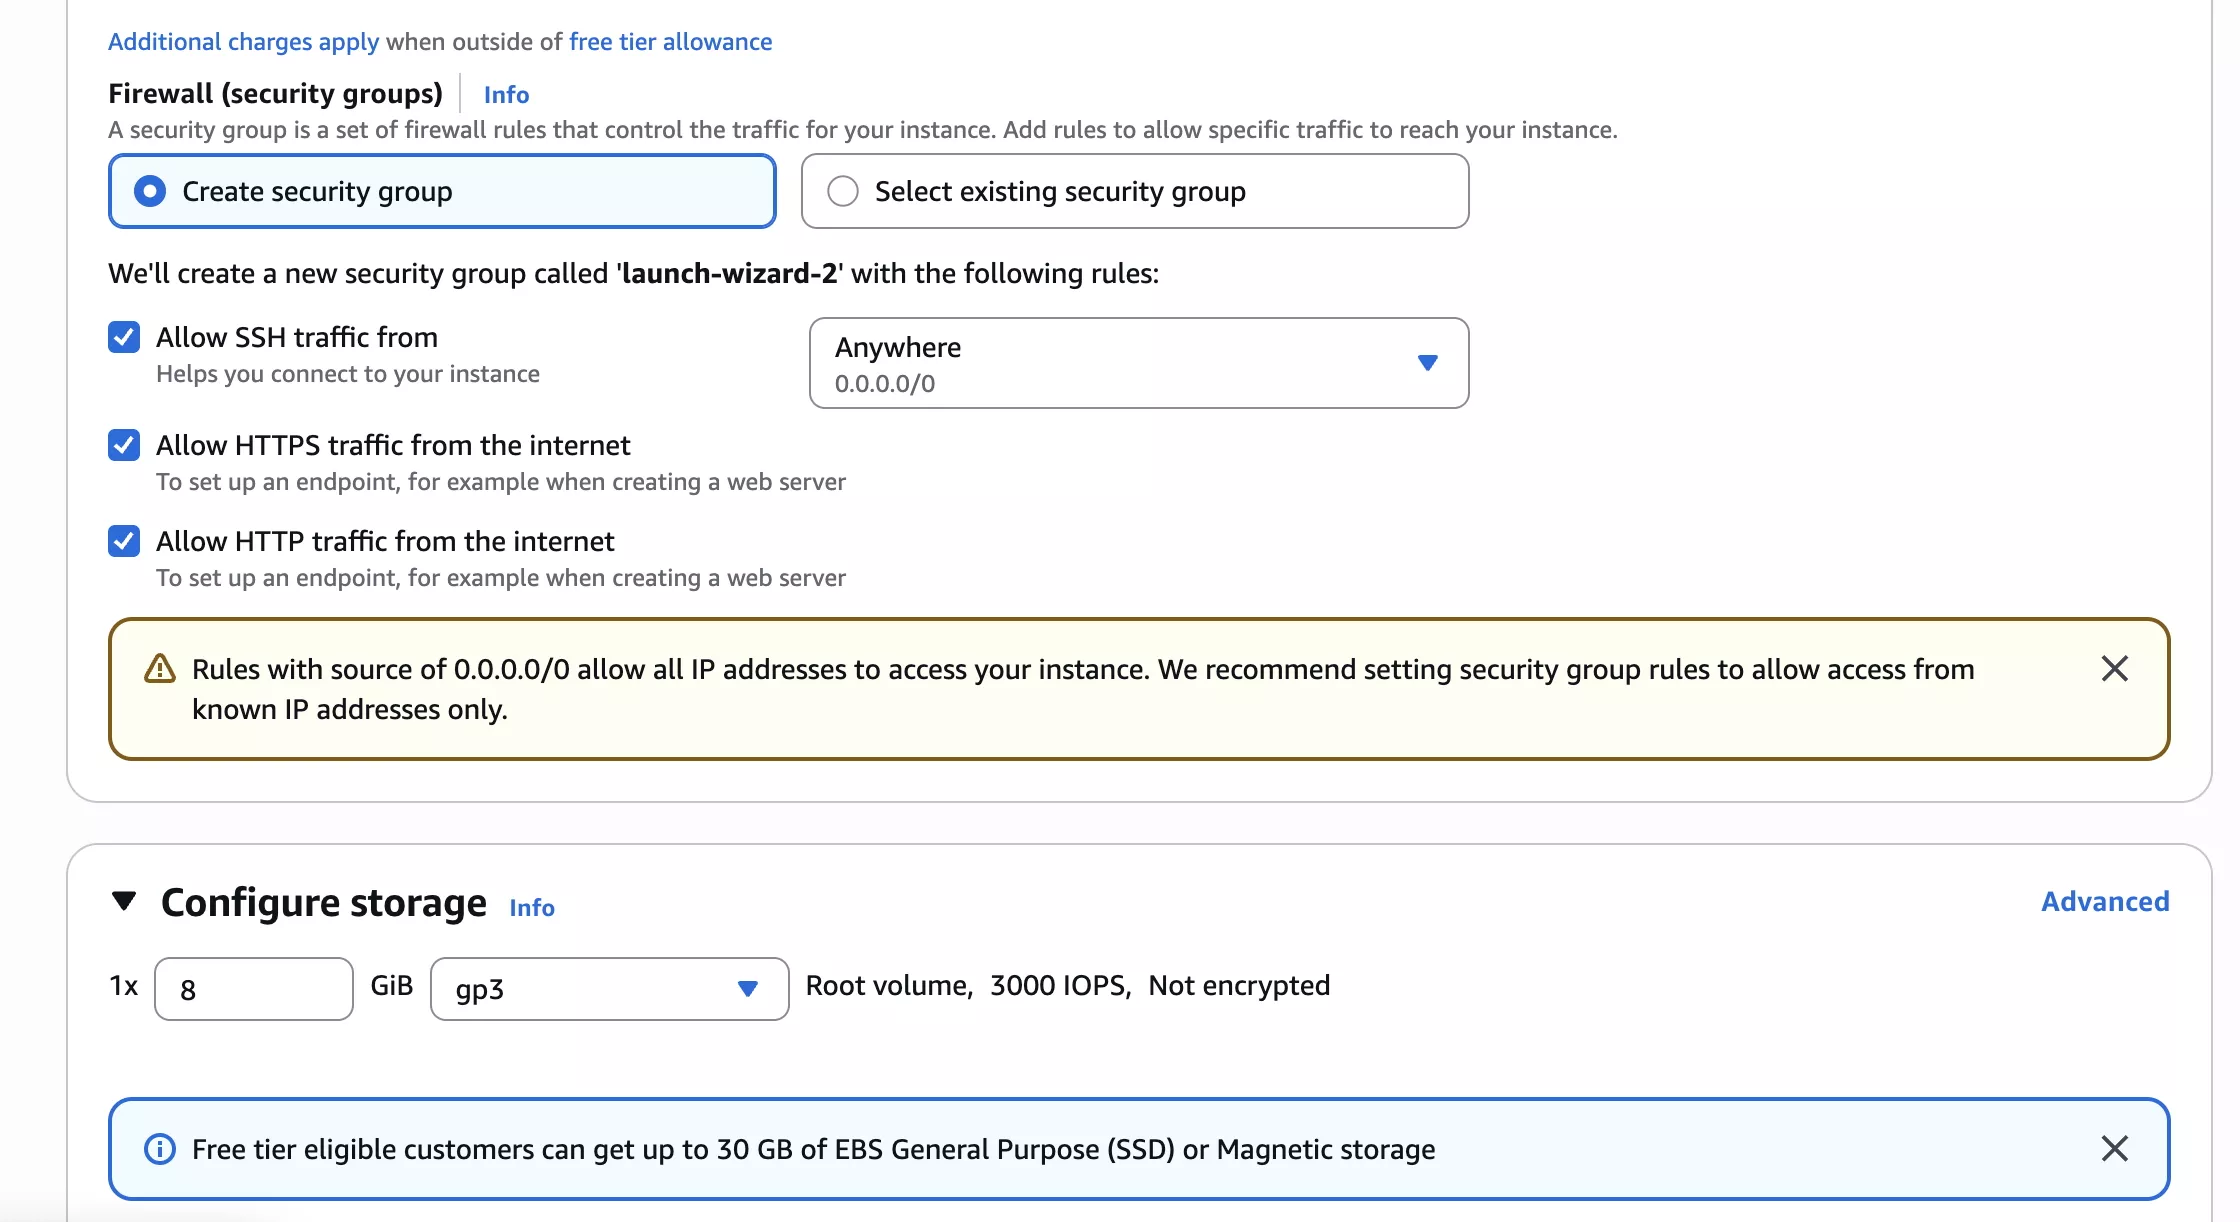Select the Create security group option

click(x=150, y=191)
